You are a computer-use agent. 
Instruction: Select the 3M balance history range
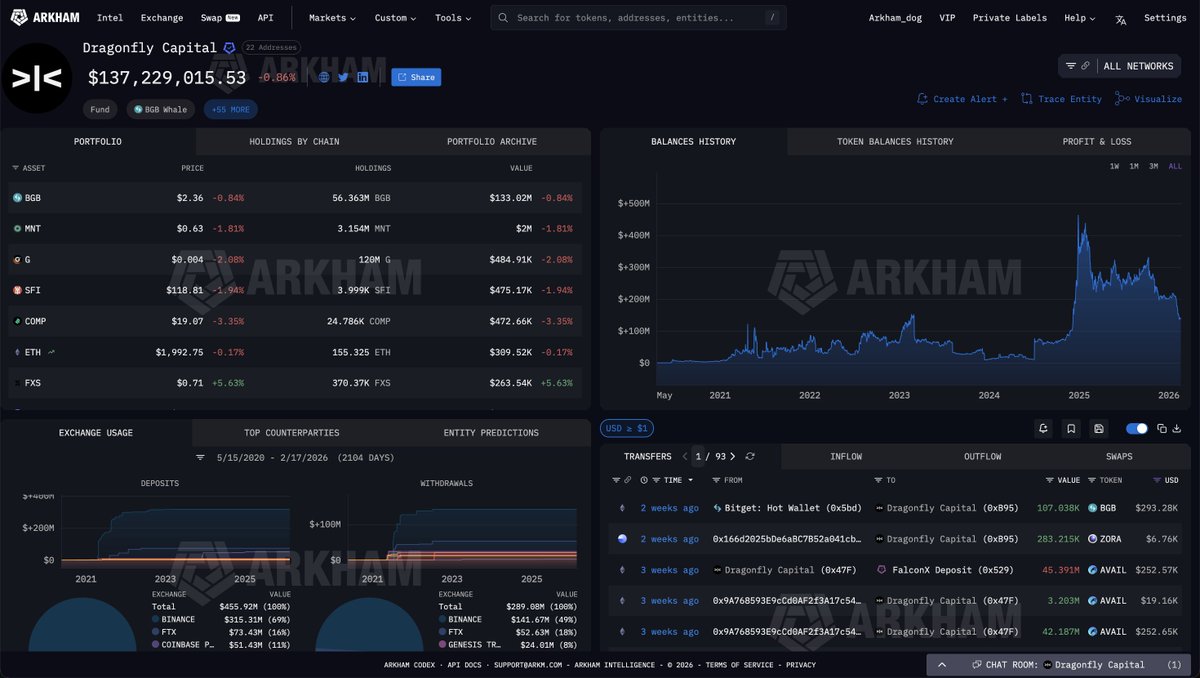[x=1153, y=166]
